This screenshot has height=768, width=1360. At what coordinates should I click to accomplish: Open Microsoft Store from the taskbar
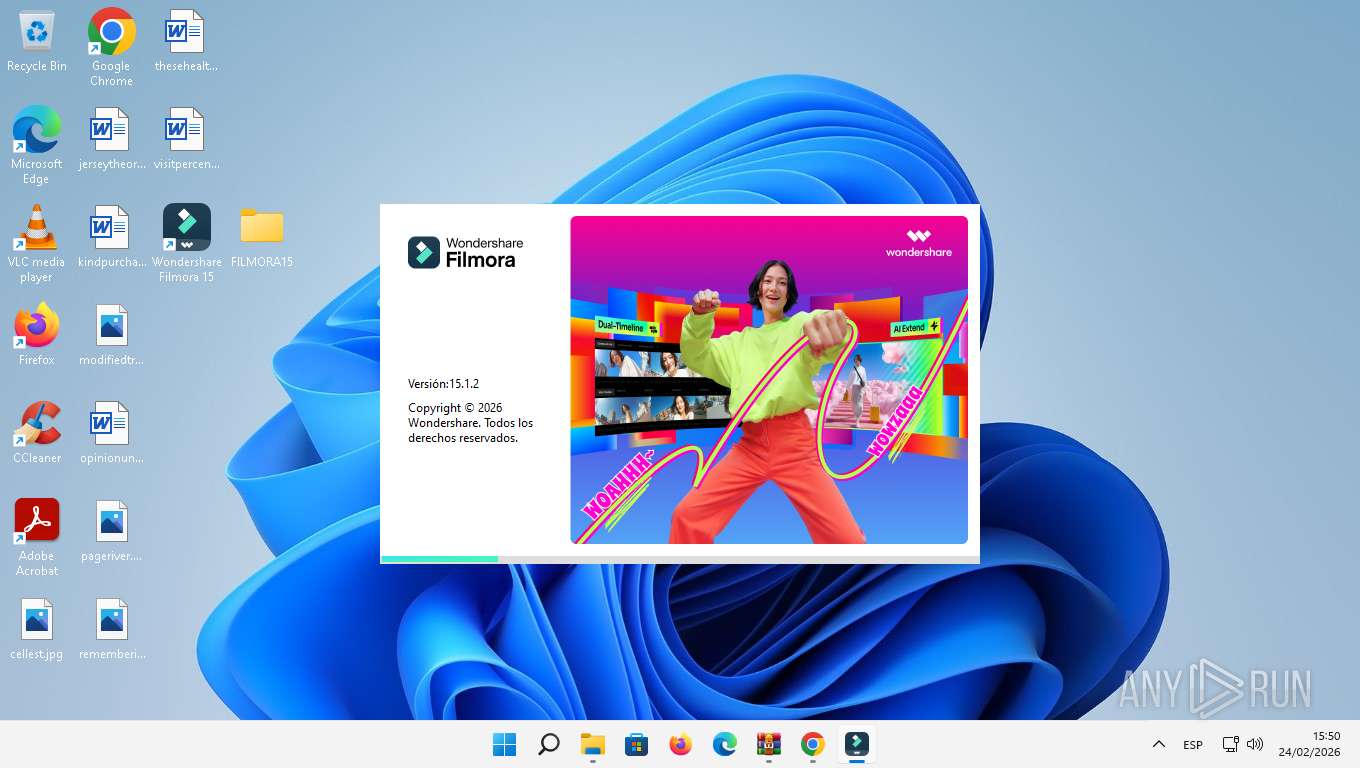tap(637, 744)
